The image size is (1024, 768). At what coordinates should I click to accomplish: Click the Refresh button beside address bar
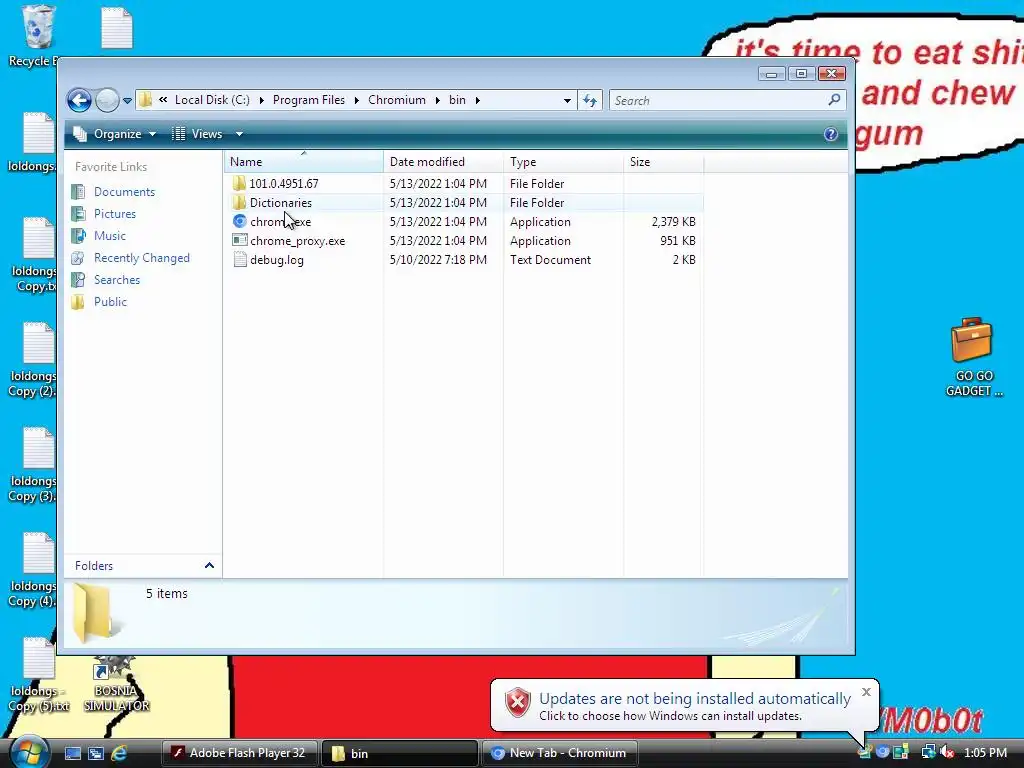(590, 101)
